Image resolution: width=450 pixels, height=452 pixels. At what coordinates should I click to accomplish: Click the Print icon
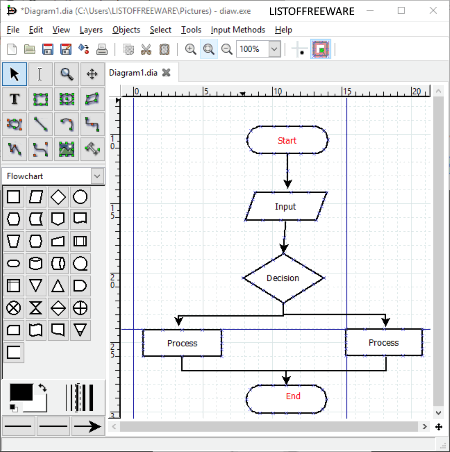(102, 49)
